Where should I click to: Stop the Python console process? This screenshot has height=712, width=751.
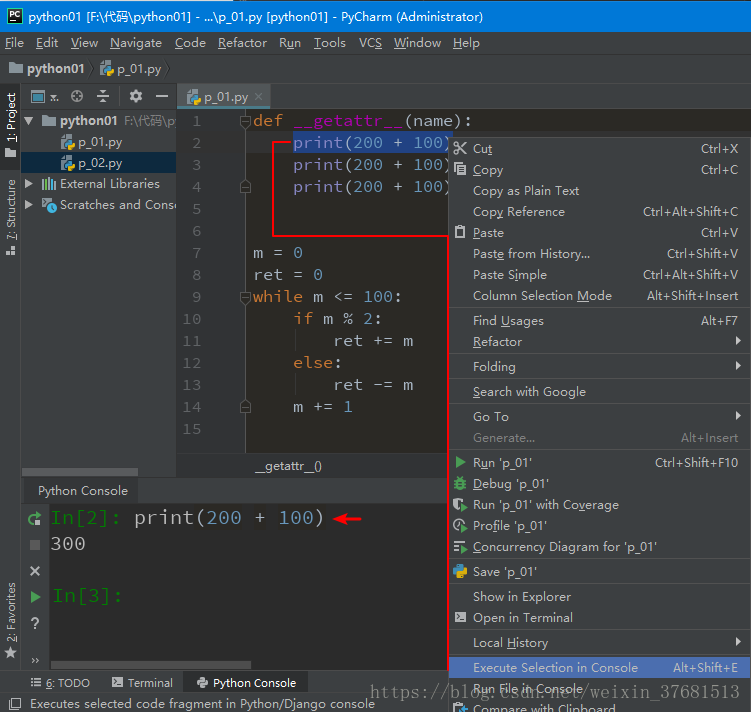click(x=34, y=545)
